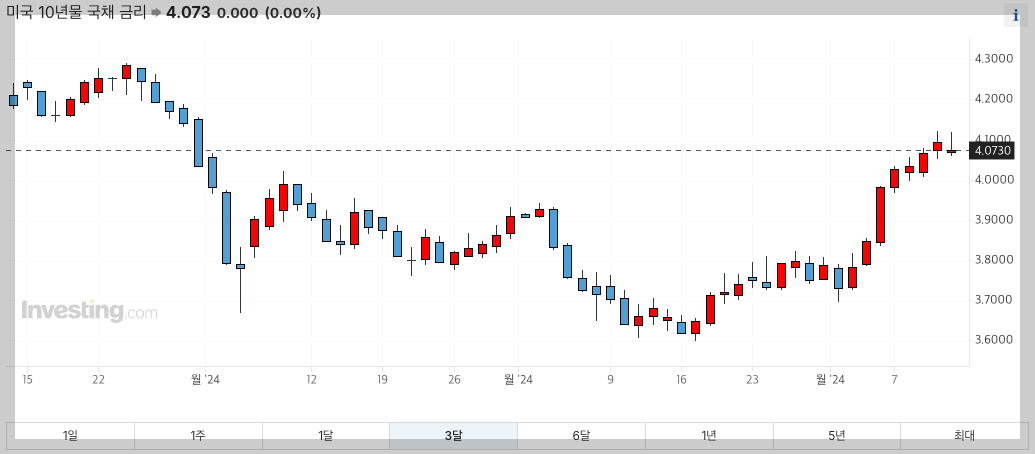The width and height of the screenshot is (1035, 454).
Task: Click the 미국 10년물 국채 금리 title
Action: click(76, 13)
